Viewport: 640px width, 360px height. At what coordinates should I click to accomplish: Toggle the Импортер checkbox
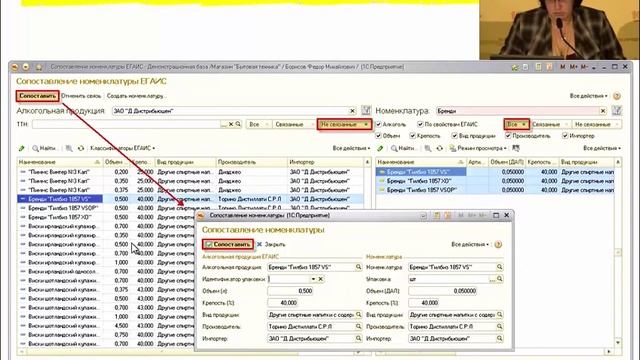[x=565, y=136]
